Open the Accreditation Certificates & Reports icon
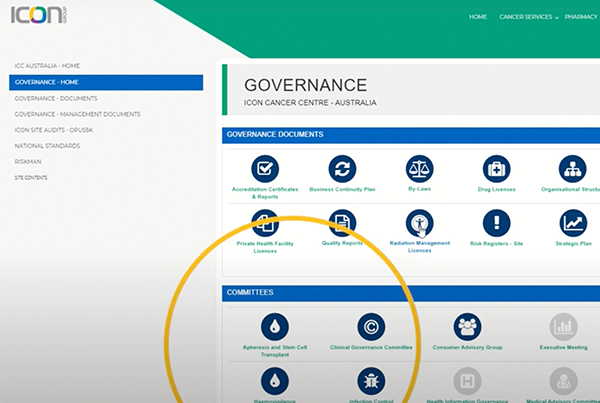Screen dimensions: 600x403 coord(265,169)
